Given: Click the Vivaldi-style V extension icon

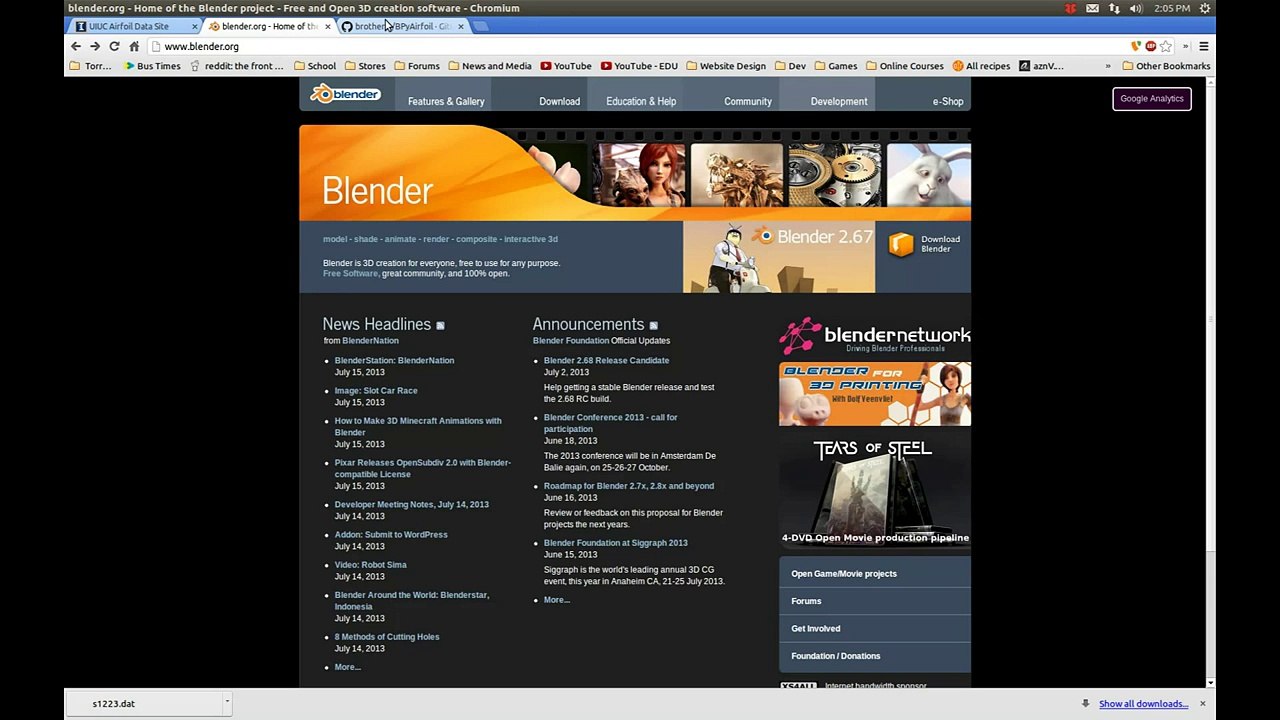Looking at the screenshot, I should [x=1136, y=46].
